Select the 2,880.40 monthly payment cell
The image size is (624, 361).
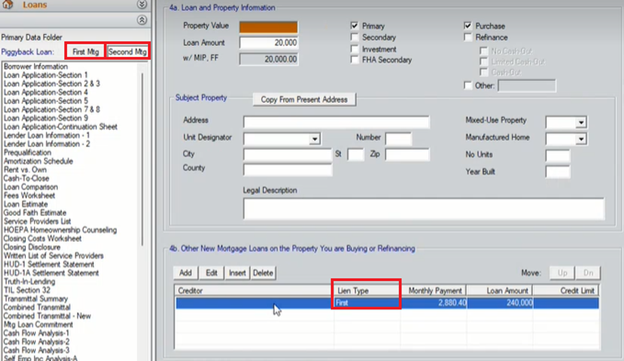434,303
